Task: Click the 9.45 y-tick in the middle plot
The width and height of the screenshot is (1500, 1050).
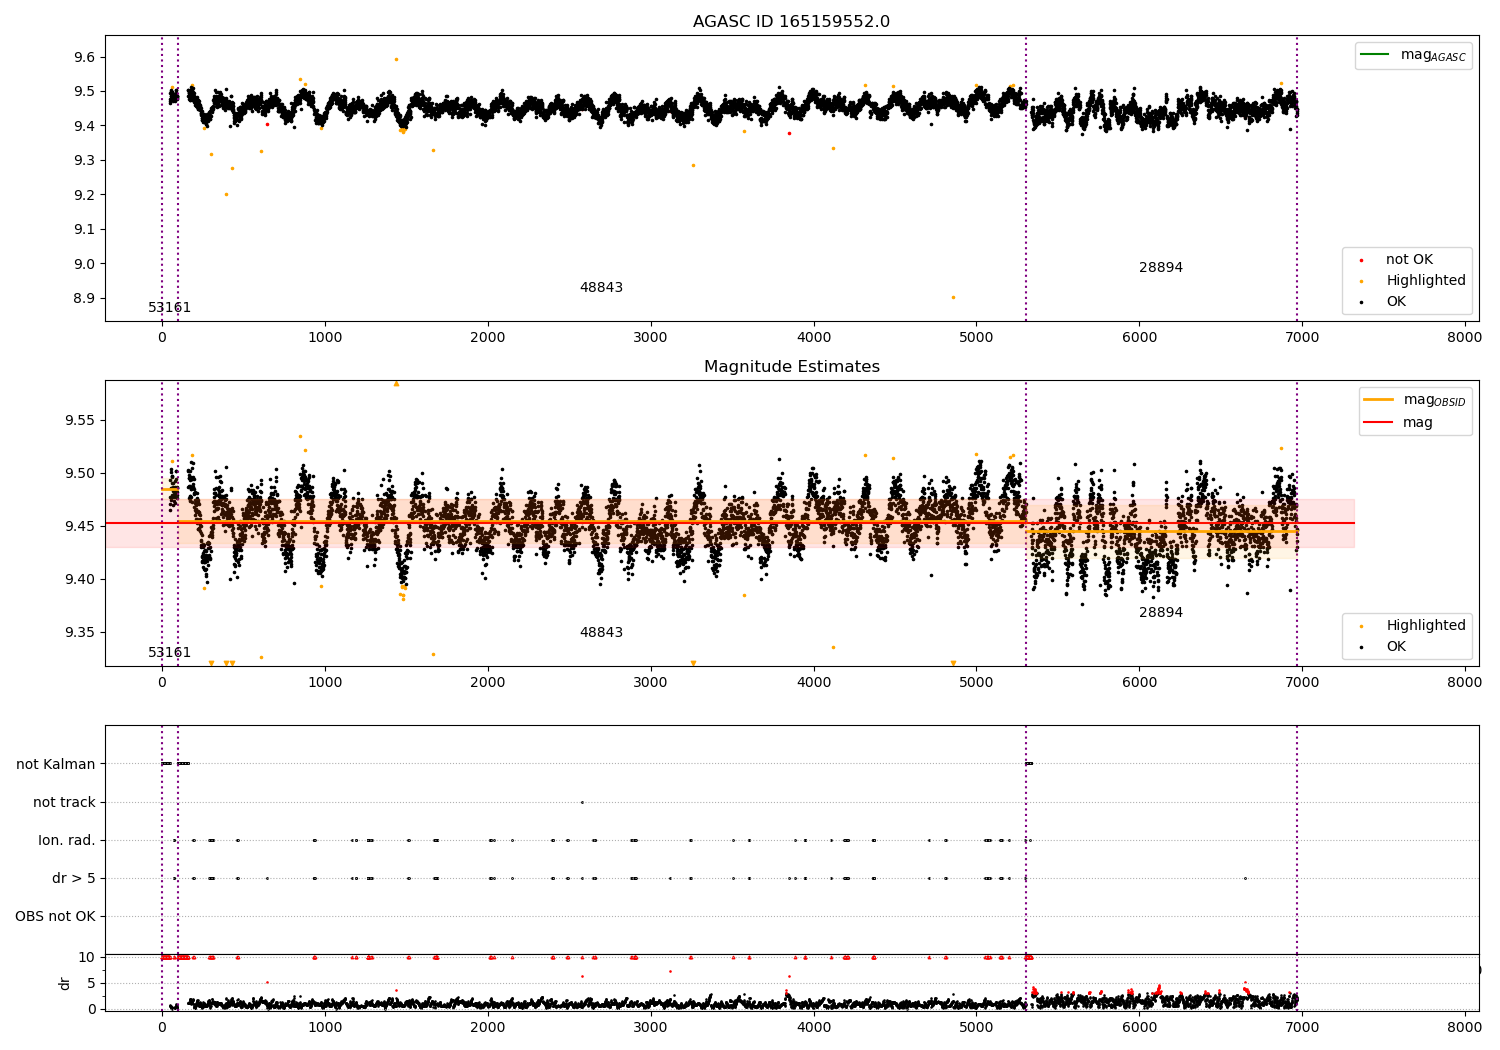Action: coord(79,527)
